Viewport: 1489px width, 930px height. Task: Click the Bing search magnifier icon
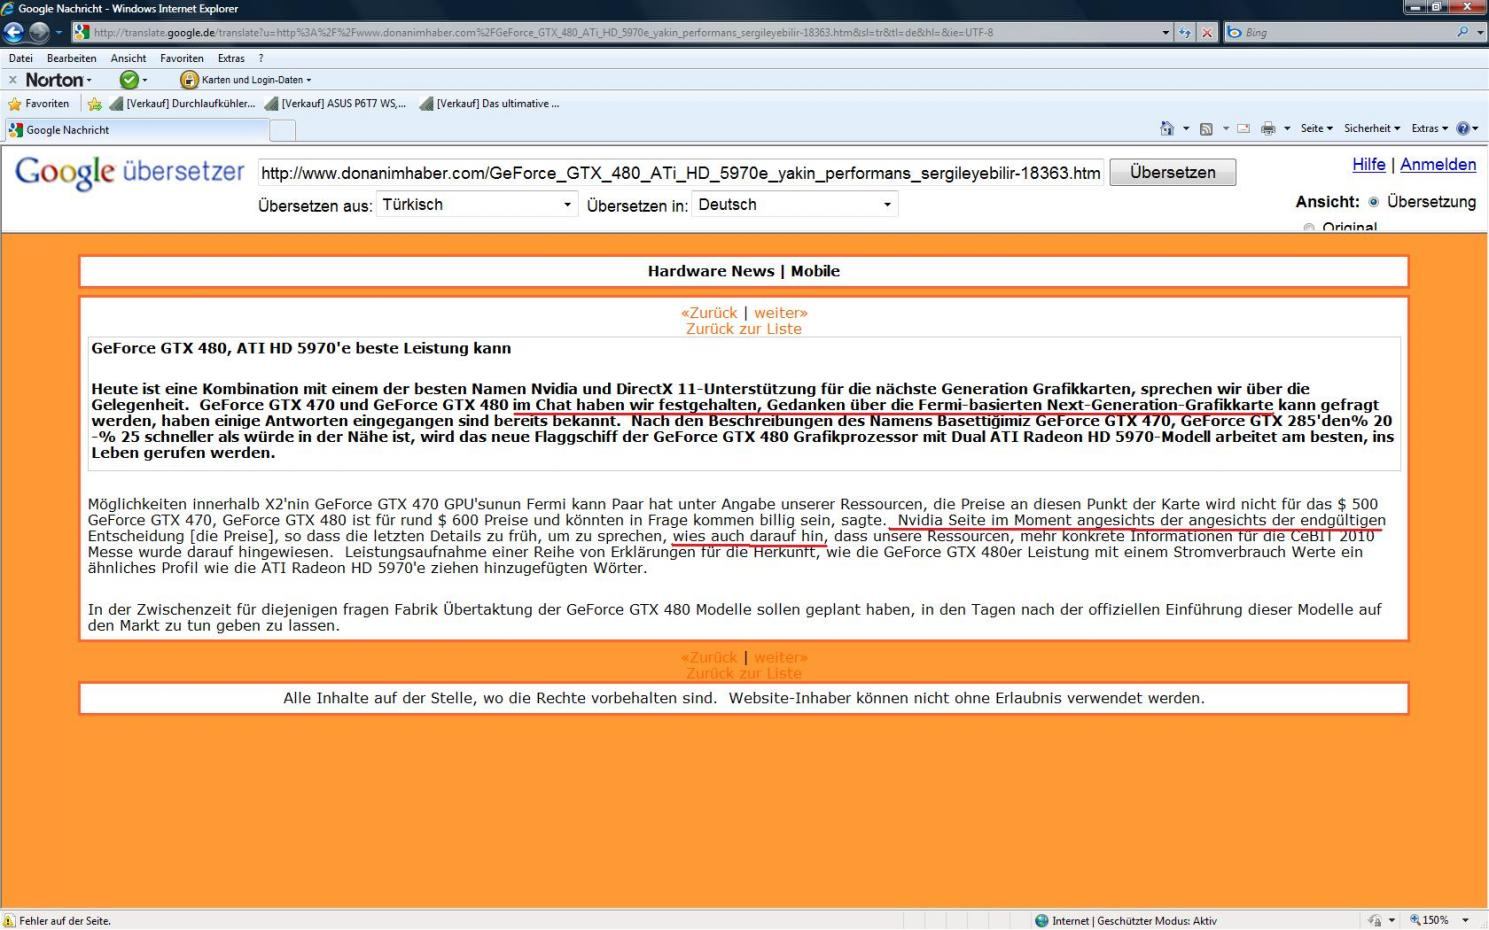pos(1463,32)
